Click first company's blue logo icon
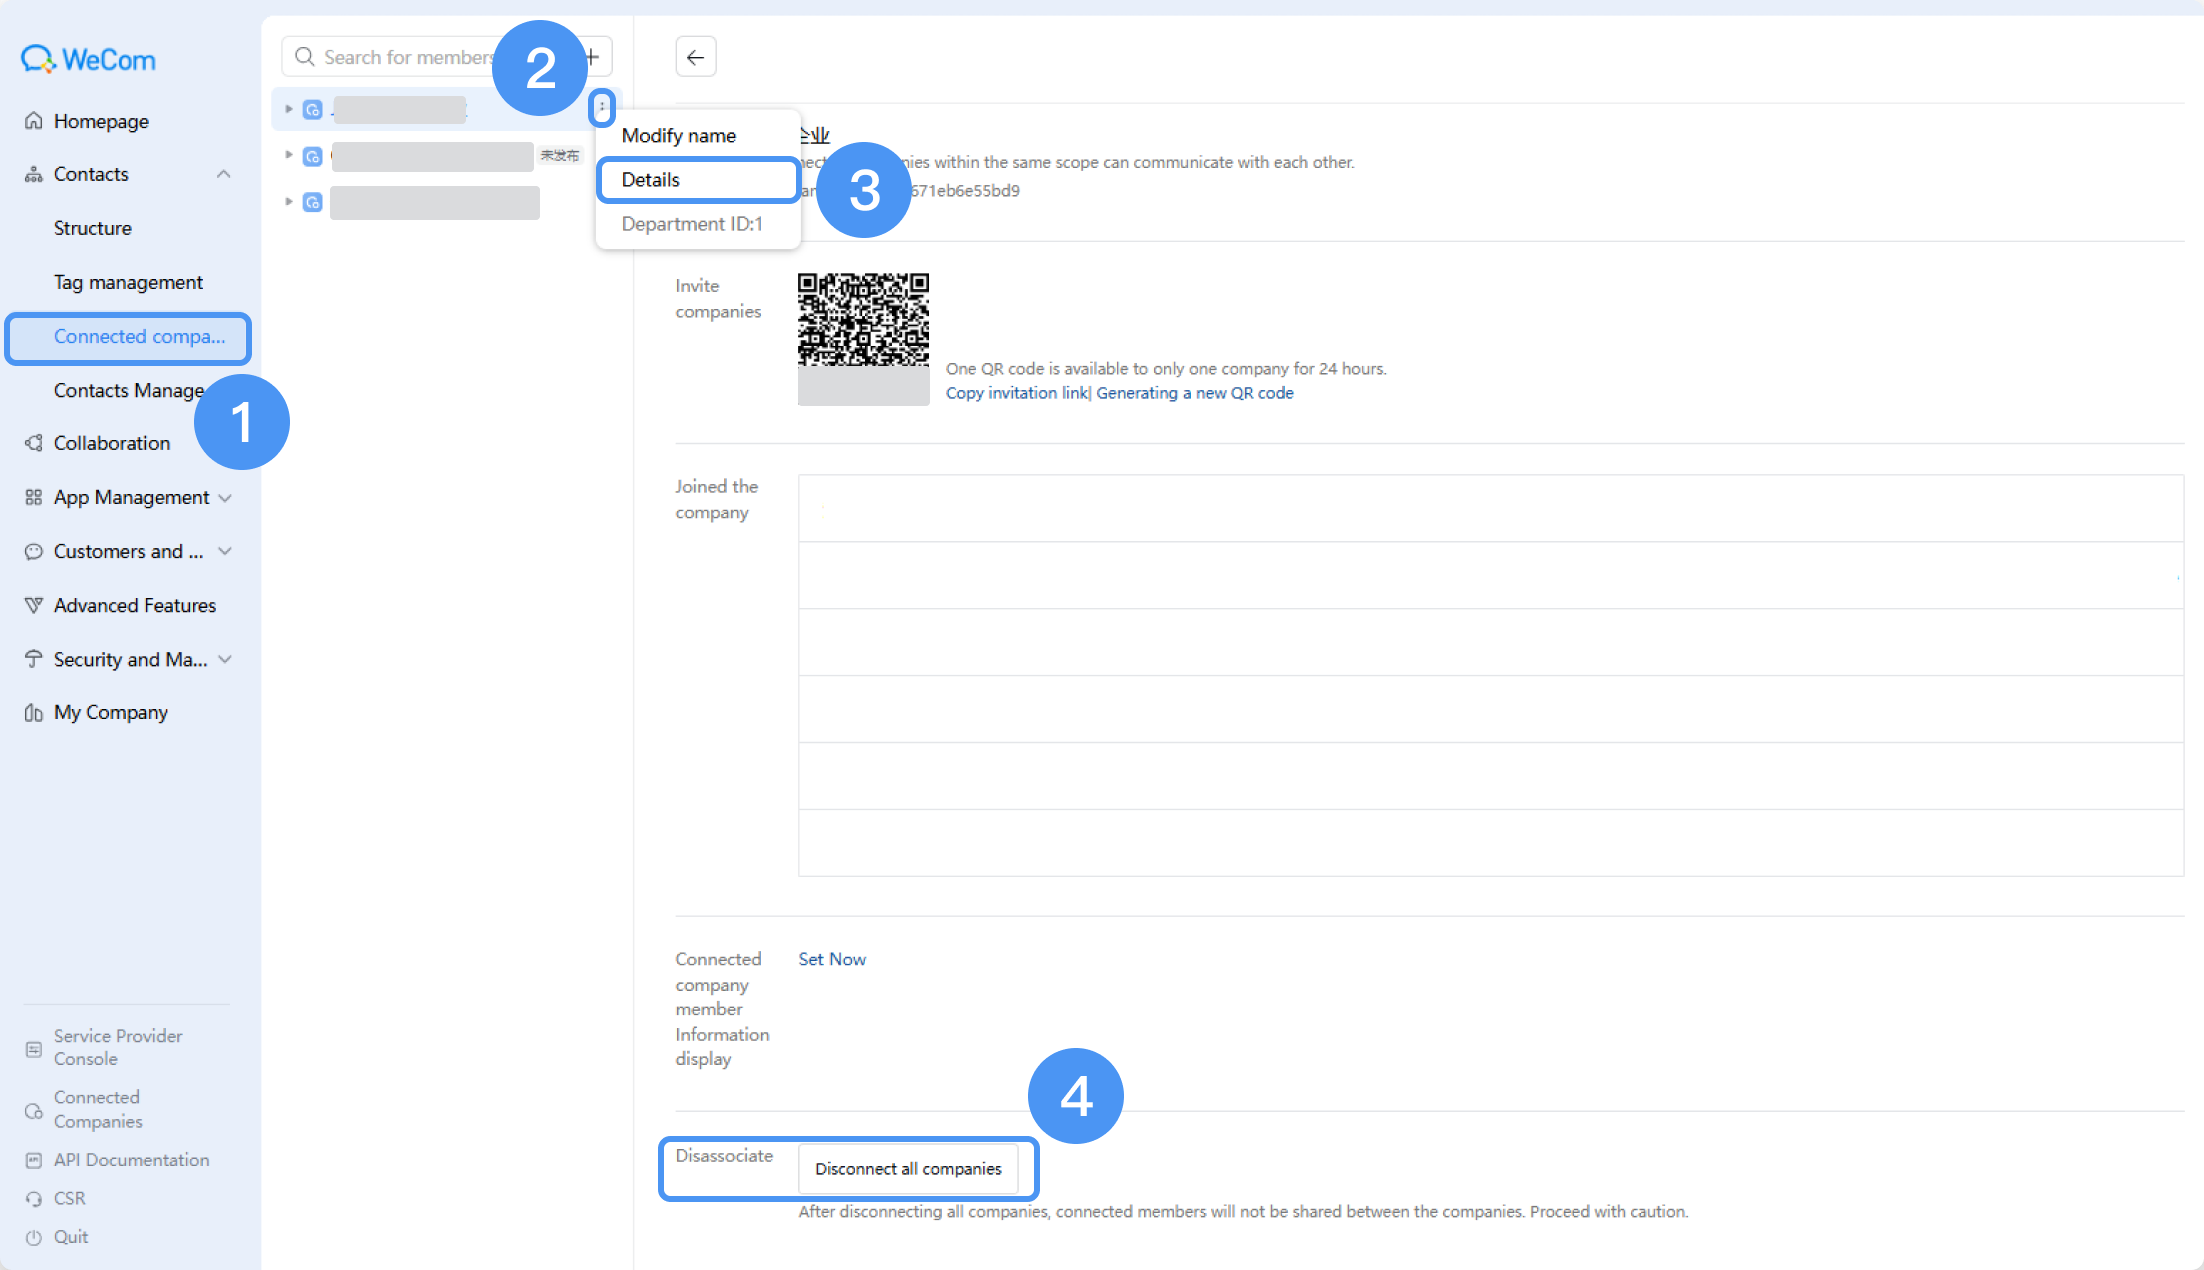This screenshot has width=2204, height=1270. tap(313, 109)
